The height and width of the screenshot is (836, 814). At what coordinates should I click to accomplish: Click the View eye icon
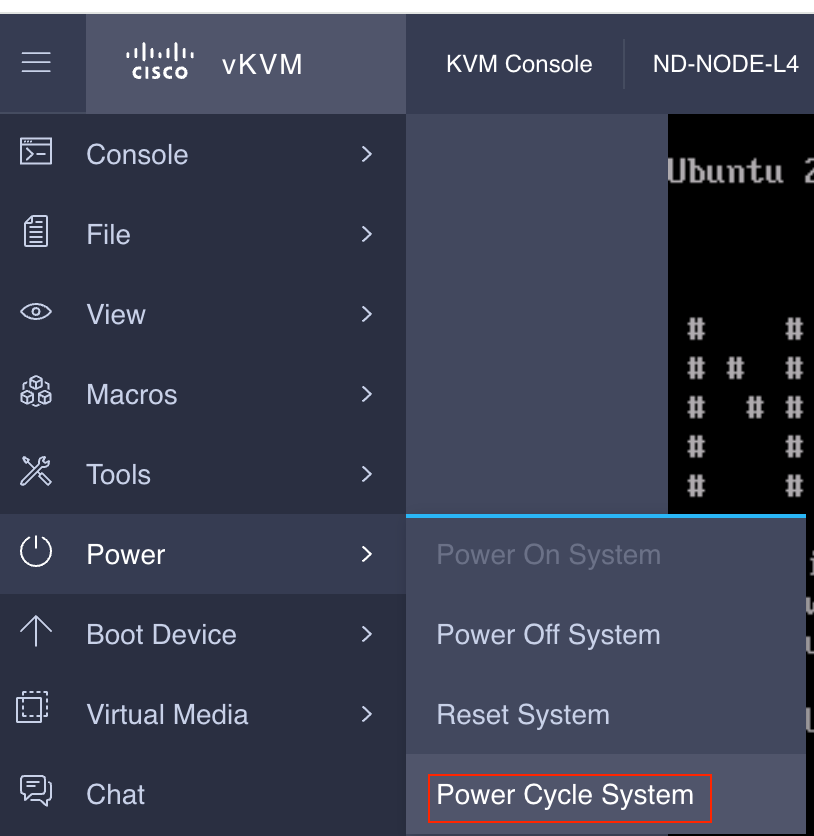click(x=36, y=311)
